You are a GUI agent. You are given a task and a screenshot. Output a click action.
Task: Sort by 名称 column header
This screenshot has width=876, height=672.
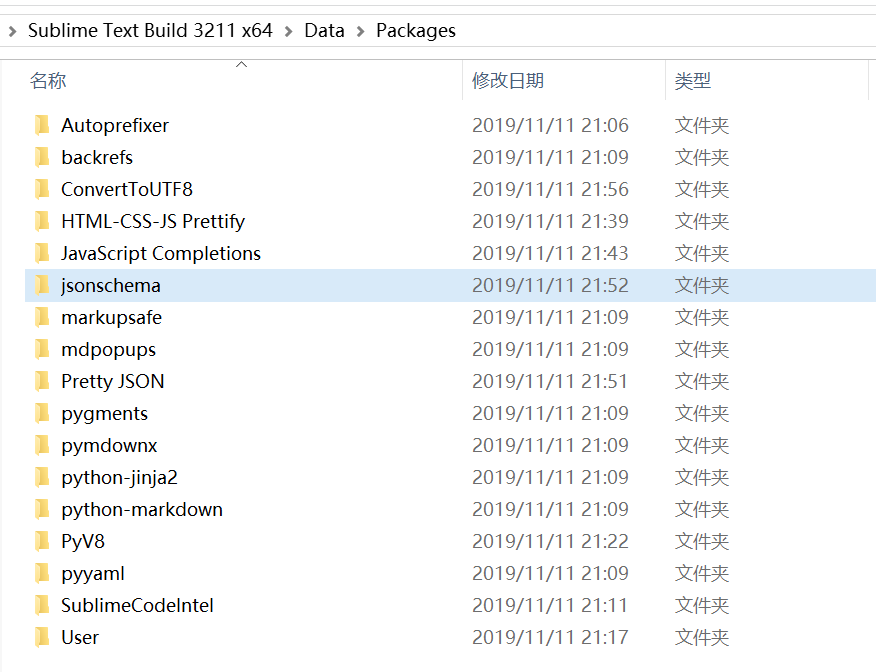[x=48, y=80]
